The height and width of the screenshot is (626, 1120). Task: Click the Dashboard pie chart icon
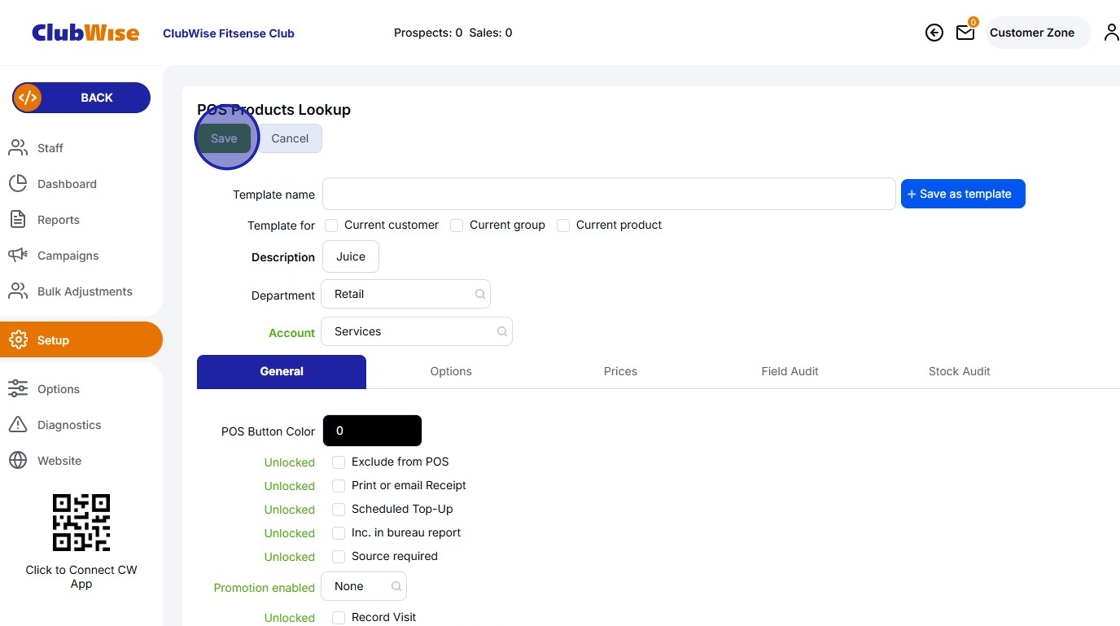coord(18,184)
